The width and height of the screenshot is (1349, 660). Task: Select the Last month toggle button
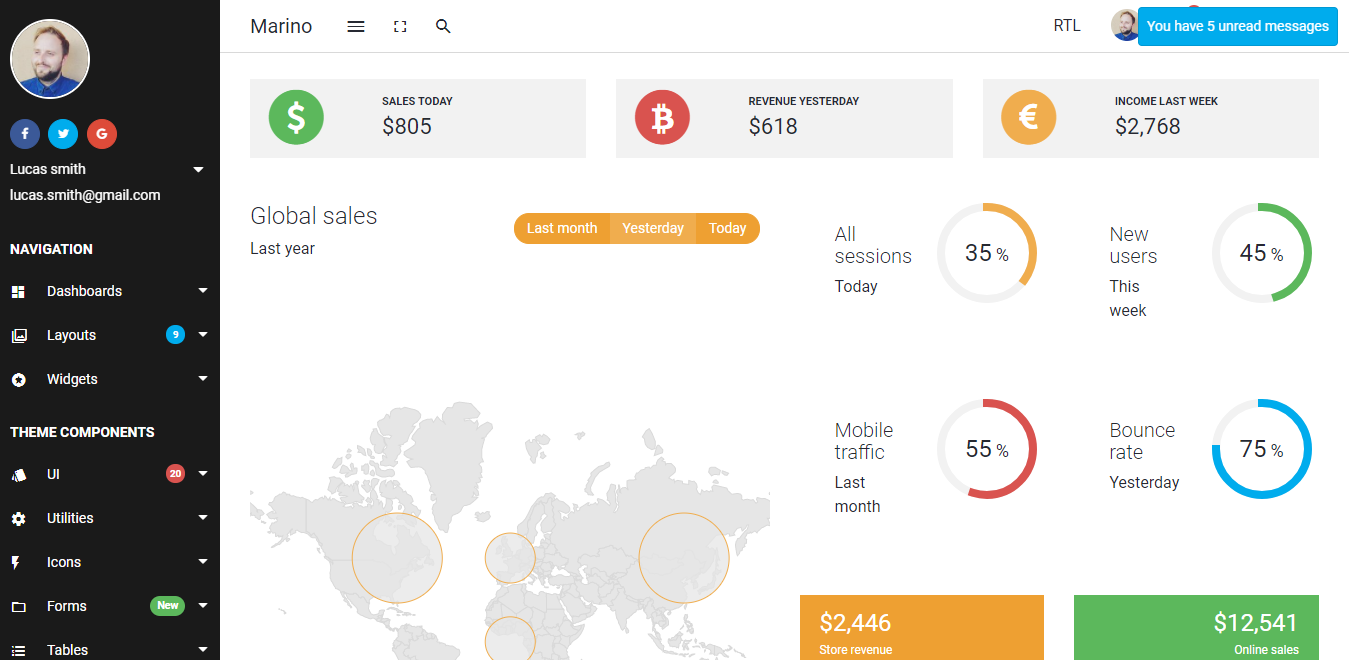562,228
